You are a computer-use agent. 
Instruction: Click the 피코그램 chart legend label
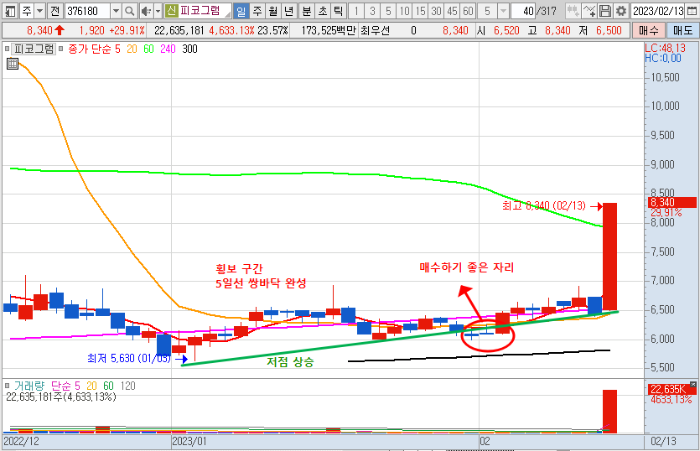pos(34,49)
